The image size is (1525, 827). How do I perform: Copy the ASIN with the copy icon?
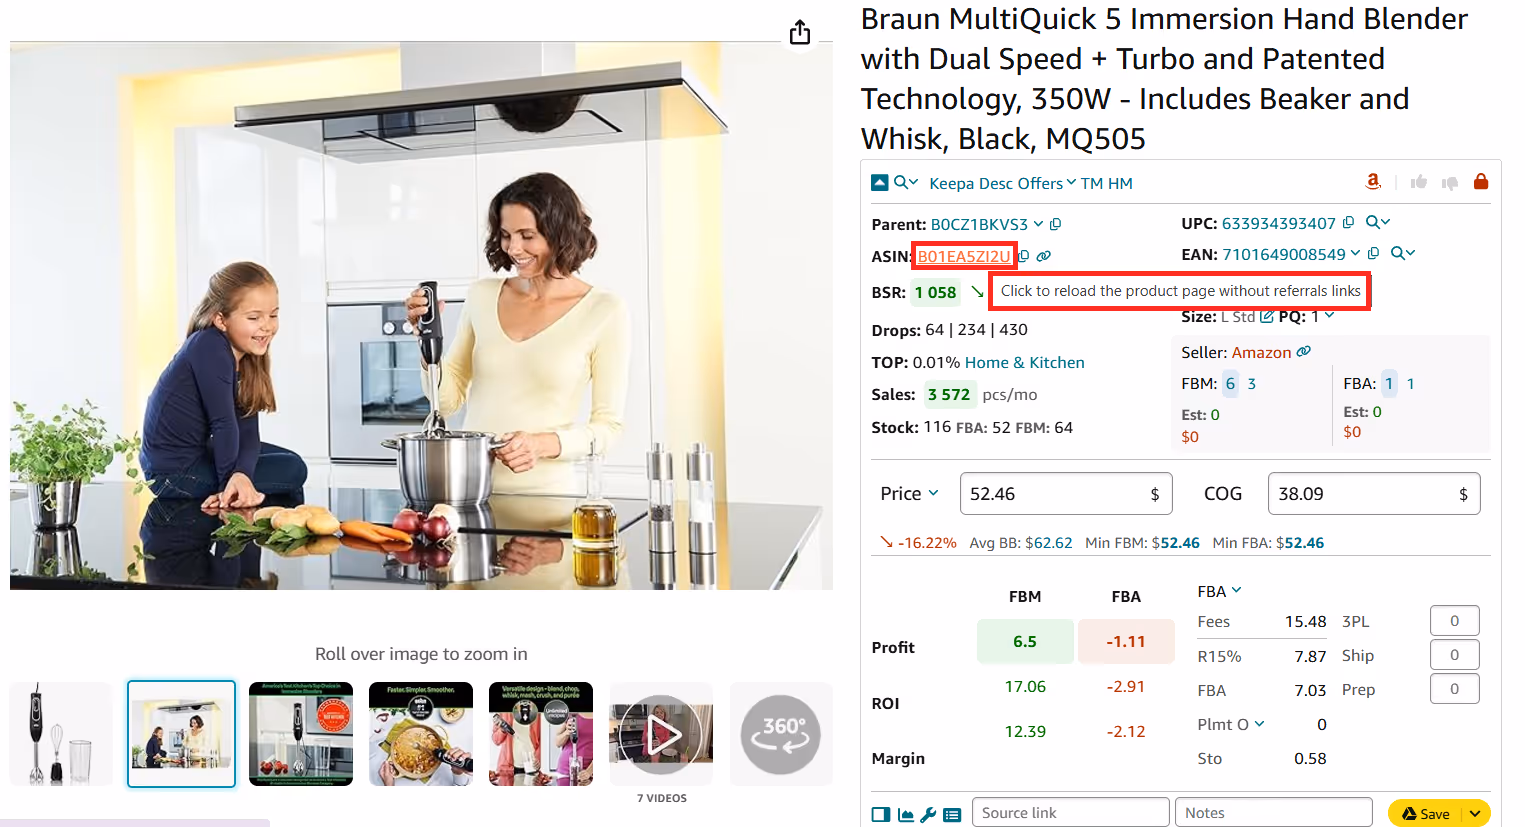coord(1024,256)
